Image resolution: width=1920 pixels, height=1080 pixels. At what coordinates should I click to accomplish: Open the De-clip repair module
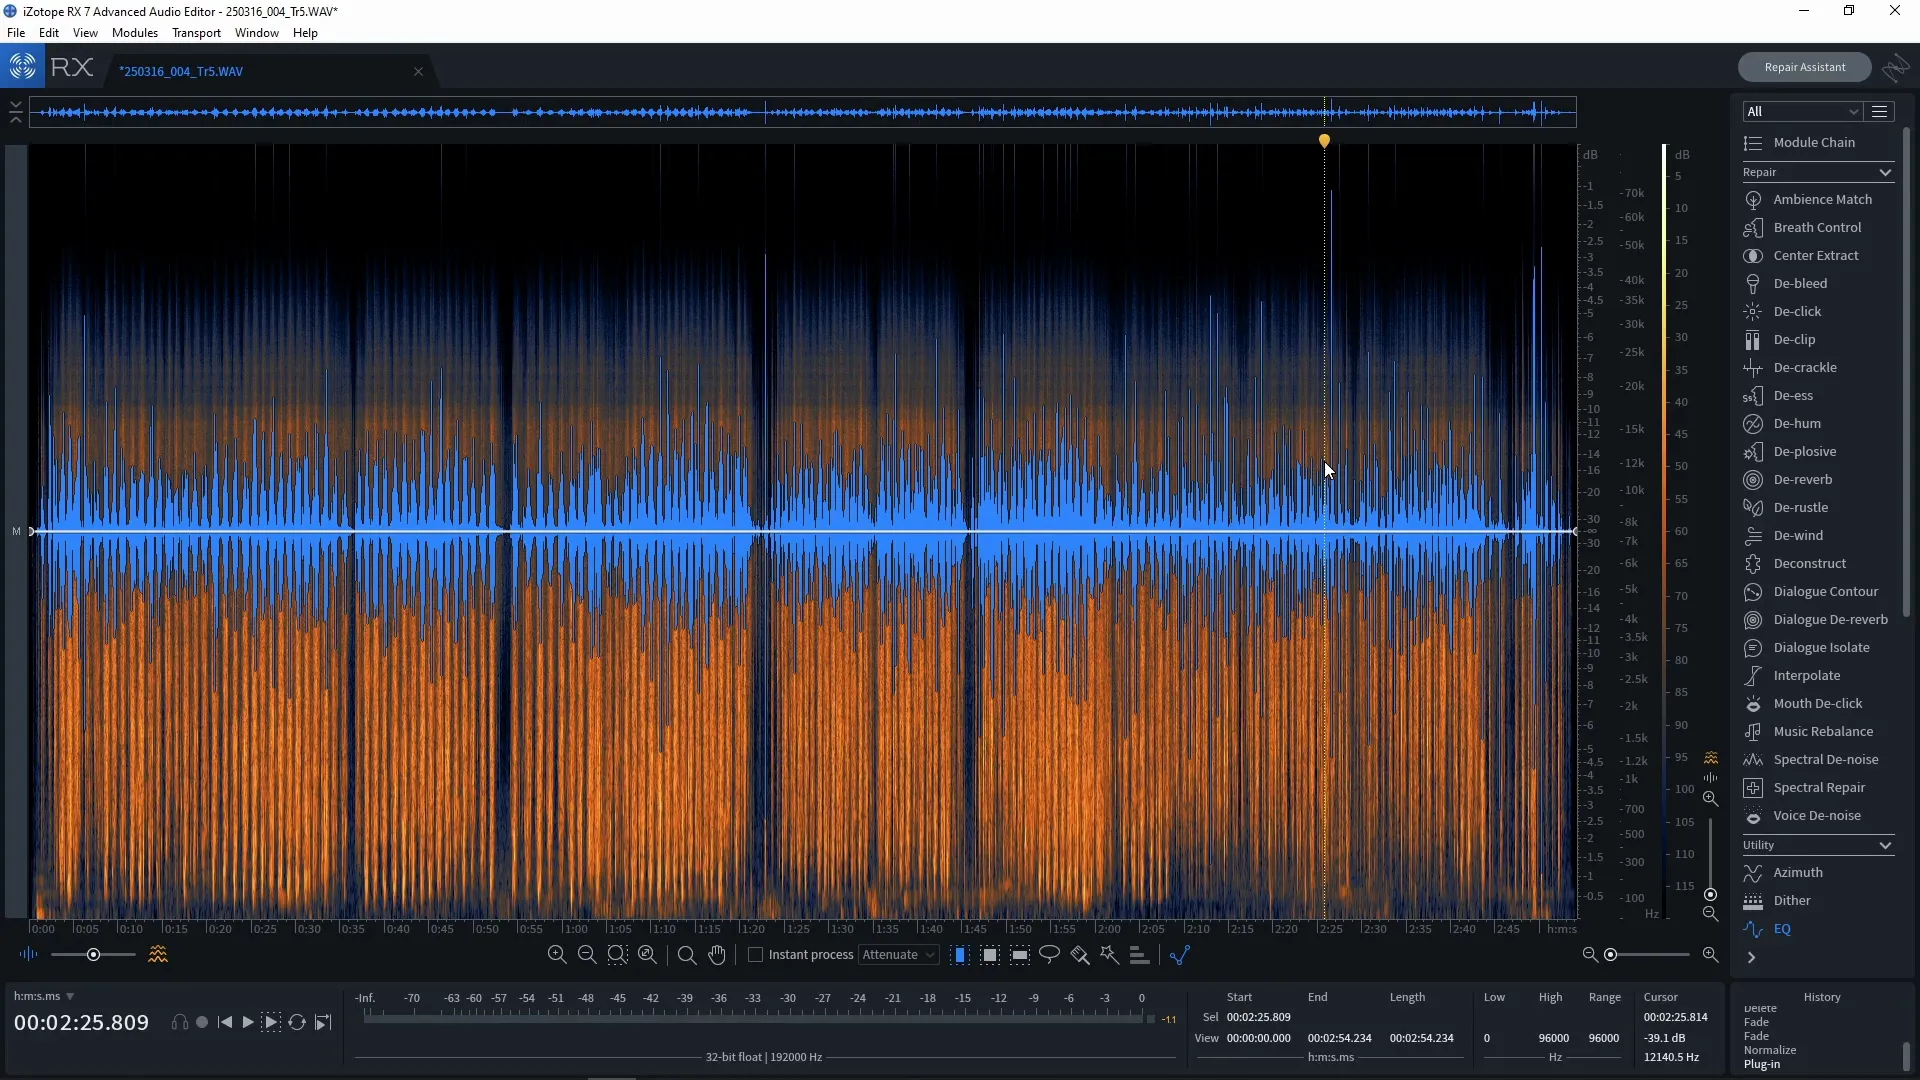(1795, 339)
